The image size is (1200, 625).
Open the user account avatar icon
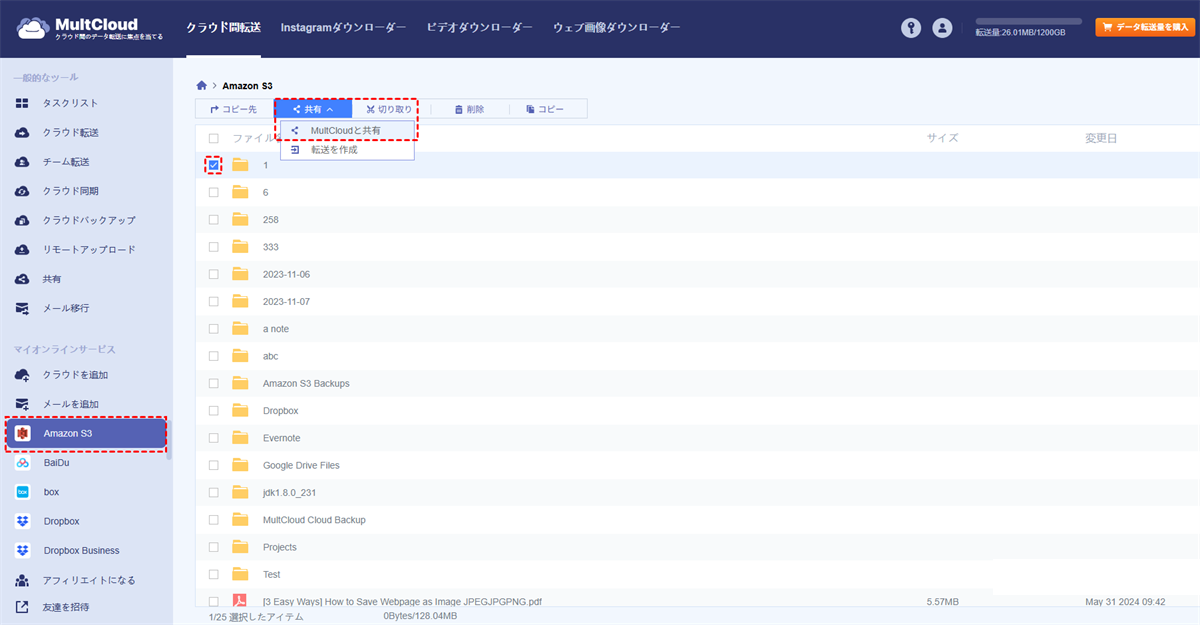(942, 28)
